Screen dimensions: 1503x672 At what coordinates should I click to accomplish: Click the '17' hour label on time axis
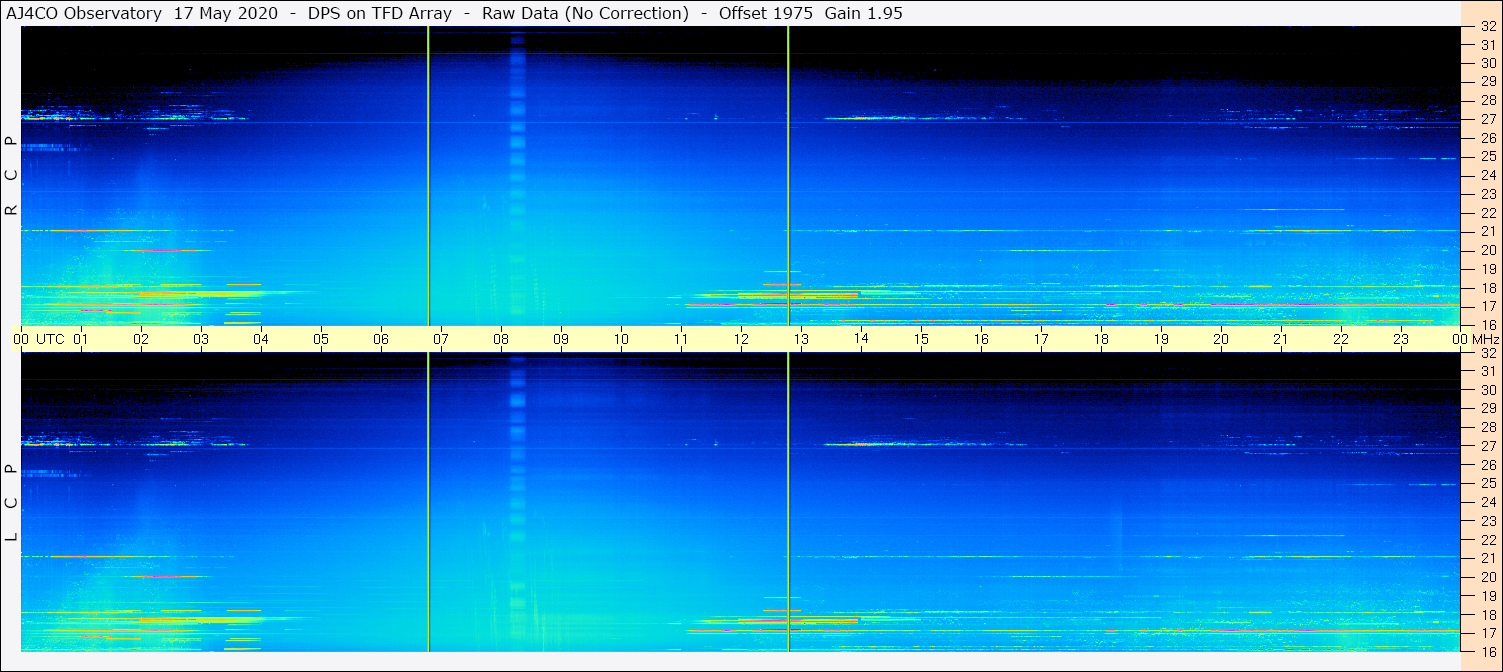pyautogui.click(x=1041, y=339)
